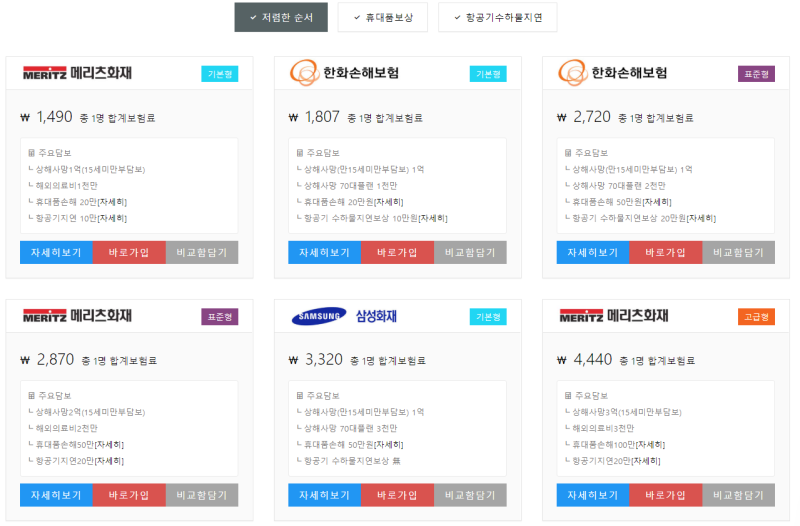Select 바로가입 for the Samsung 3,320 plan

397,495
